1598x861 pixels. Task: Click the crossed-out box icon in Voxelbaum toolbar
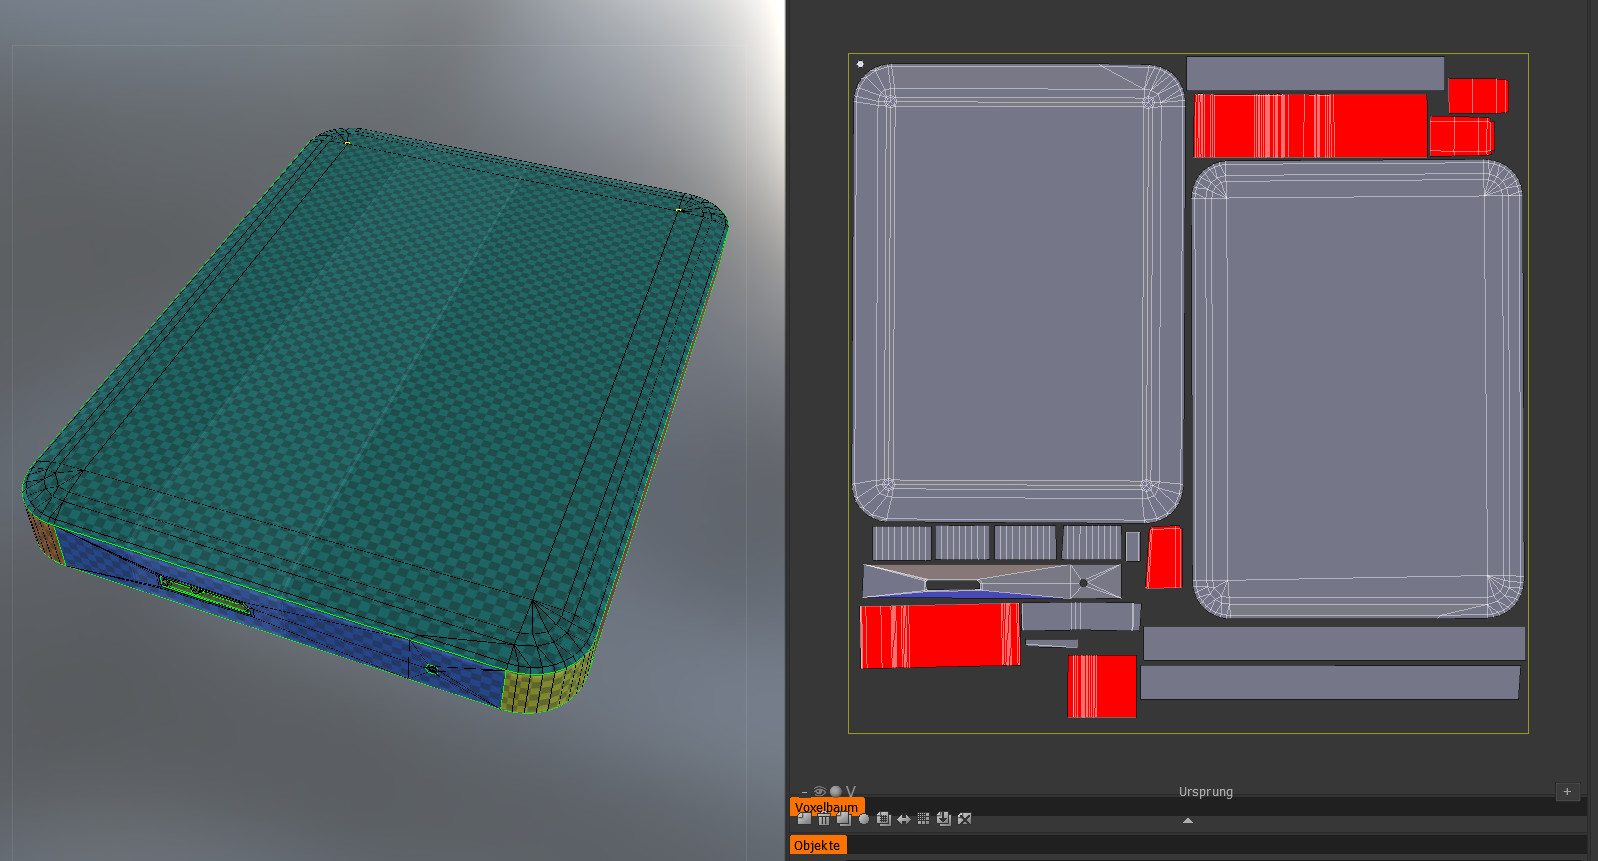click(x=964, y=819)
